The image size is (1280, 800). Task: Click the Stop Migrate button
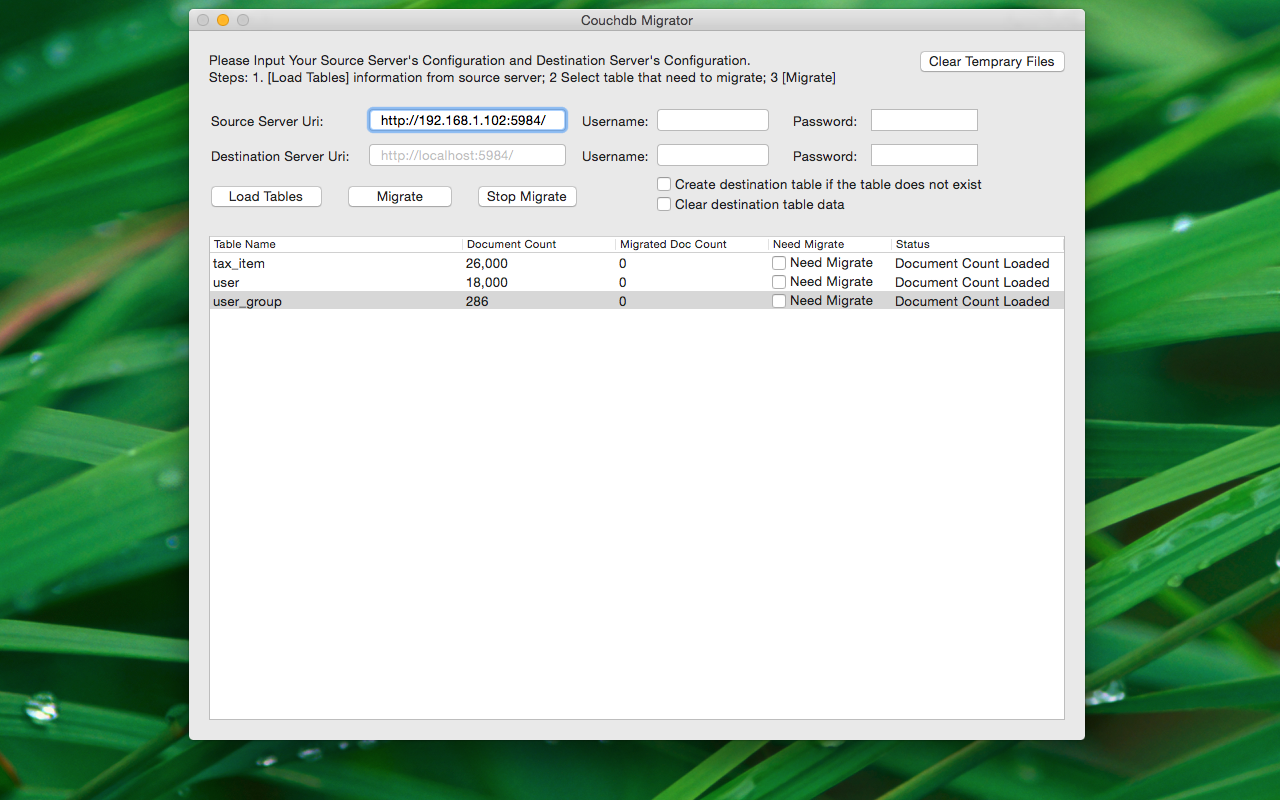527,197
